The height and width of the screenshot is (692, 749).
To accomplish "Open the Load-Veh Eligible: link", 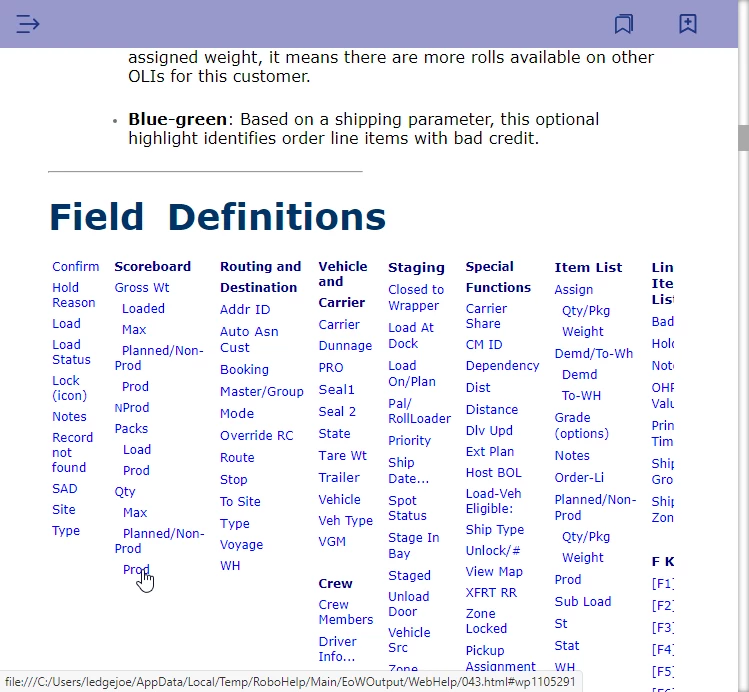I will coord(493,501).
